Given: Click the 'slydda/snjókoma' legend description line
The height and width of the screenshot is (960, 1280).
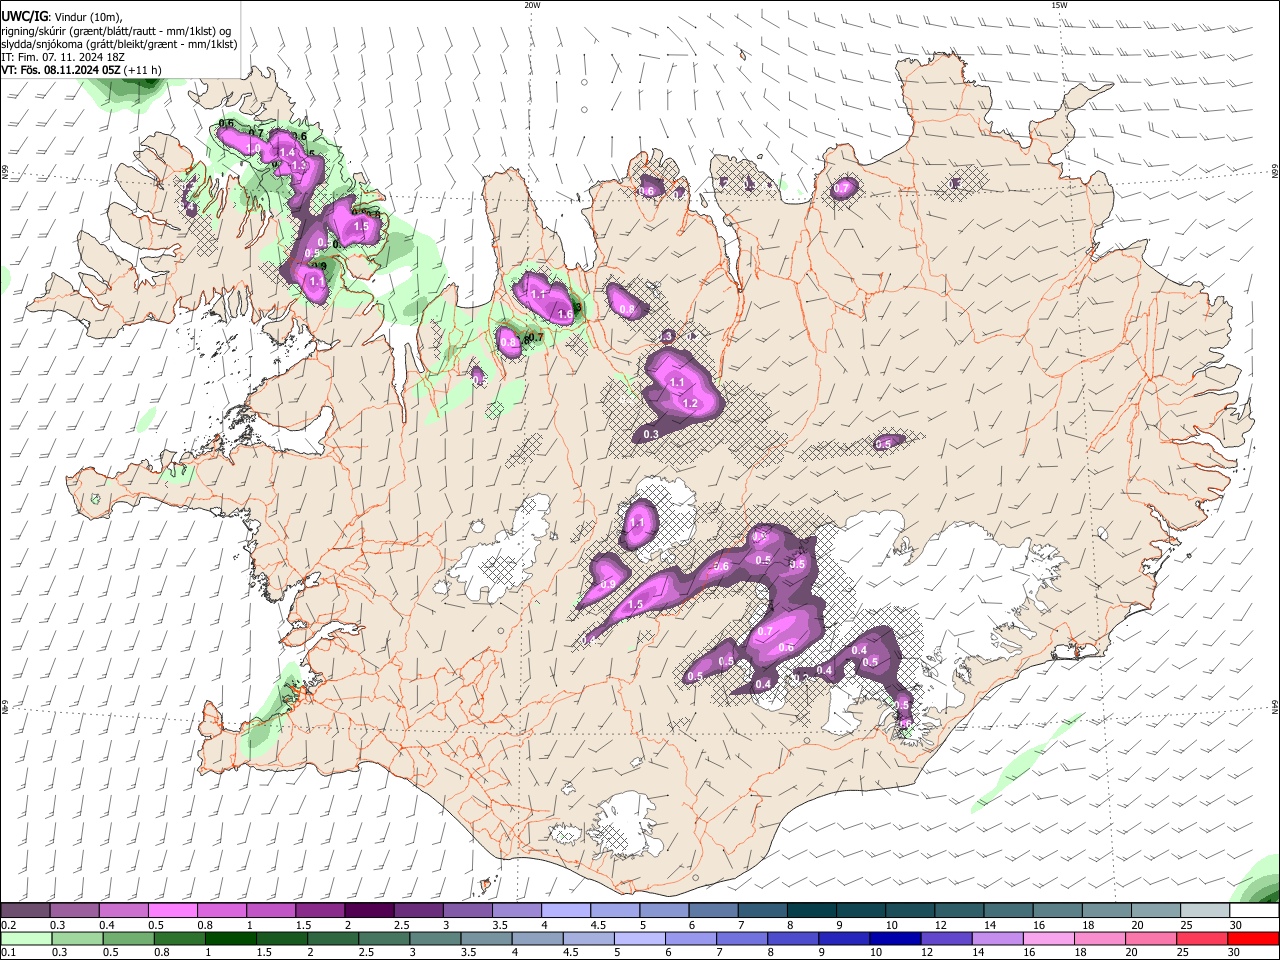Looking at the screenshot, I should [x=119, y=44].
